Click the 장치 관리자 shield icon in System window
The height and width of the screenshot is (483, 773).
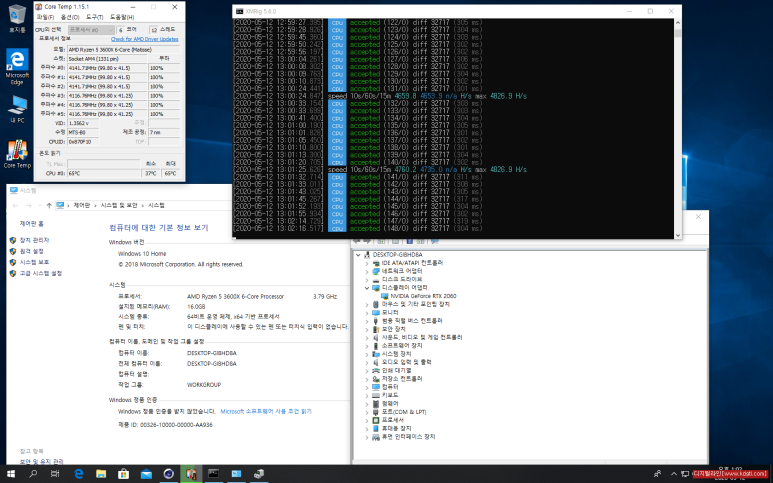[x=13, y=240]
